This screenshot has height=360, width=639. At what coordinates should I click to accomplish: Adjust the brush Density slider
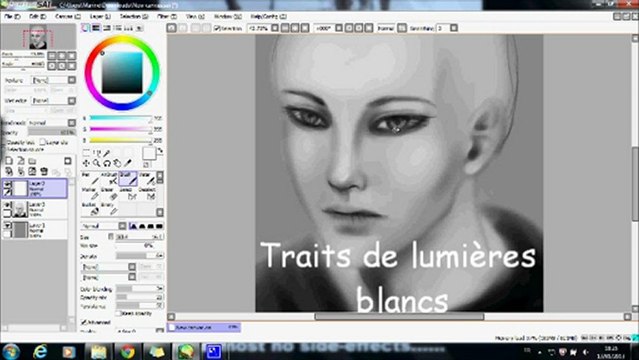[x=140, y=256]
